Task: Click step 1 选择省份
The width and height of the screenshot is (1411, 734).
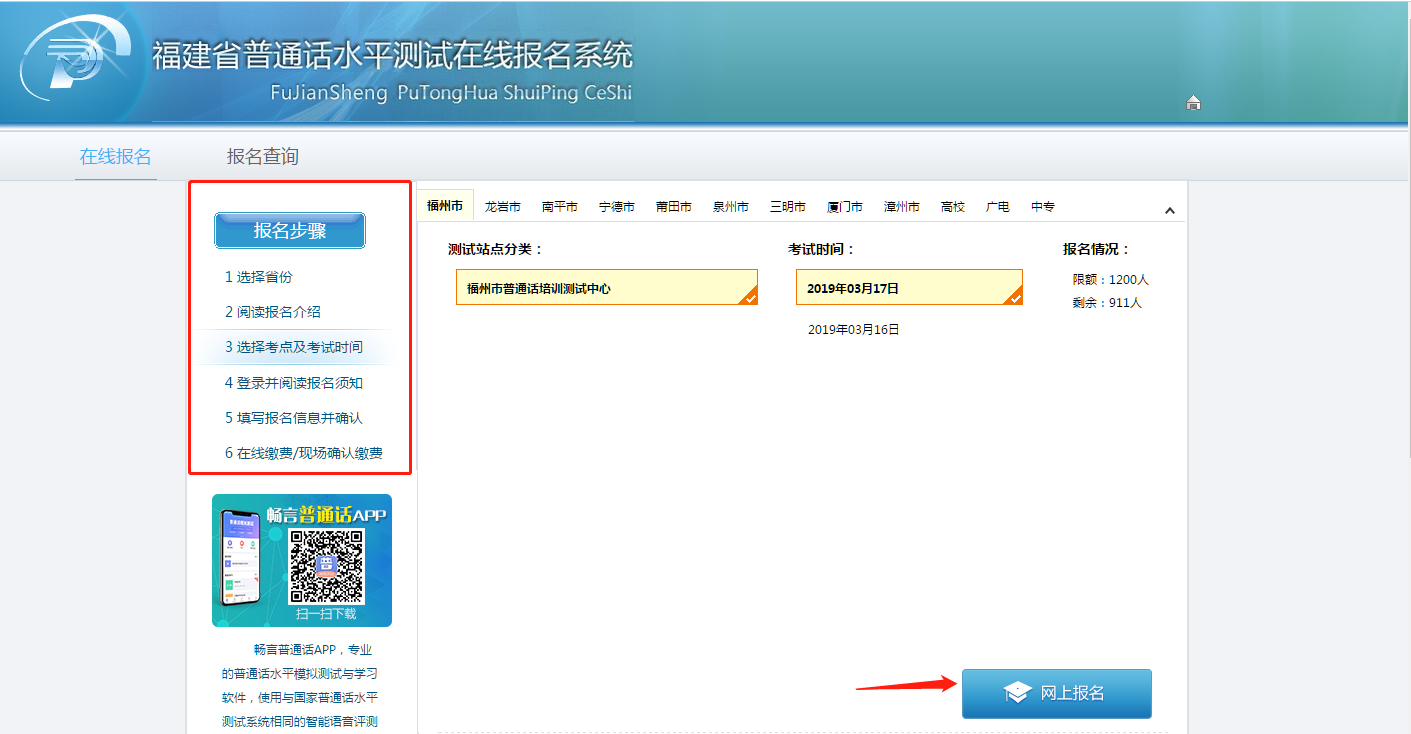Action: click(259, 277)
